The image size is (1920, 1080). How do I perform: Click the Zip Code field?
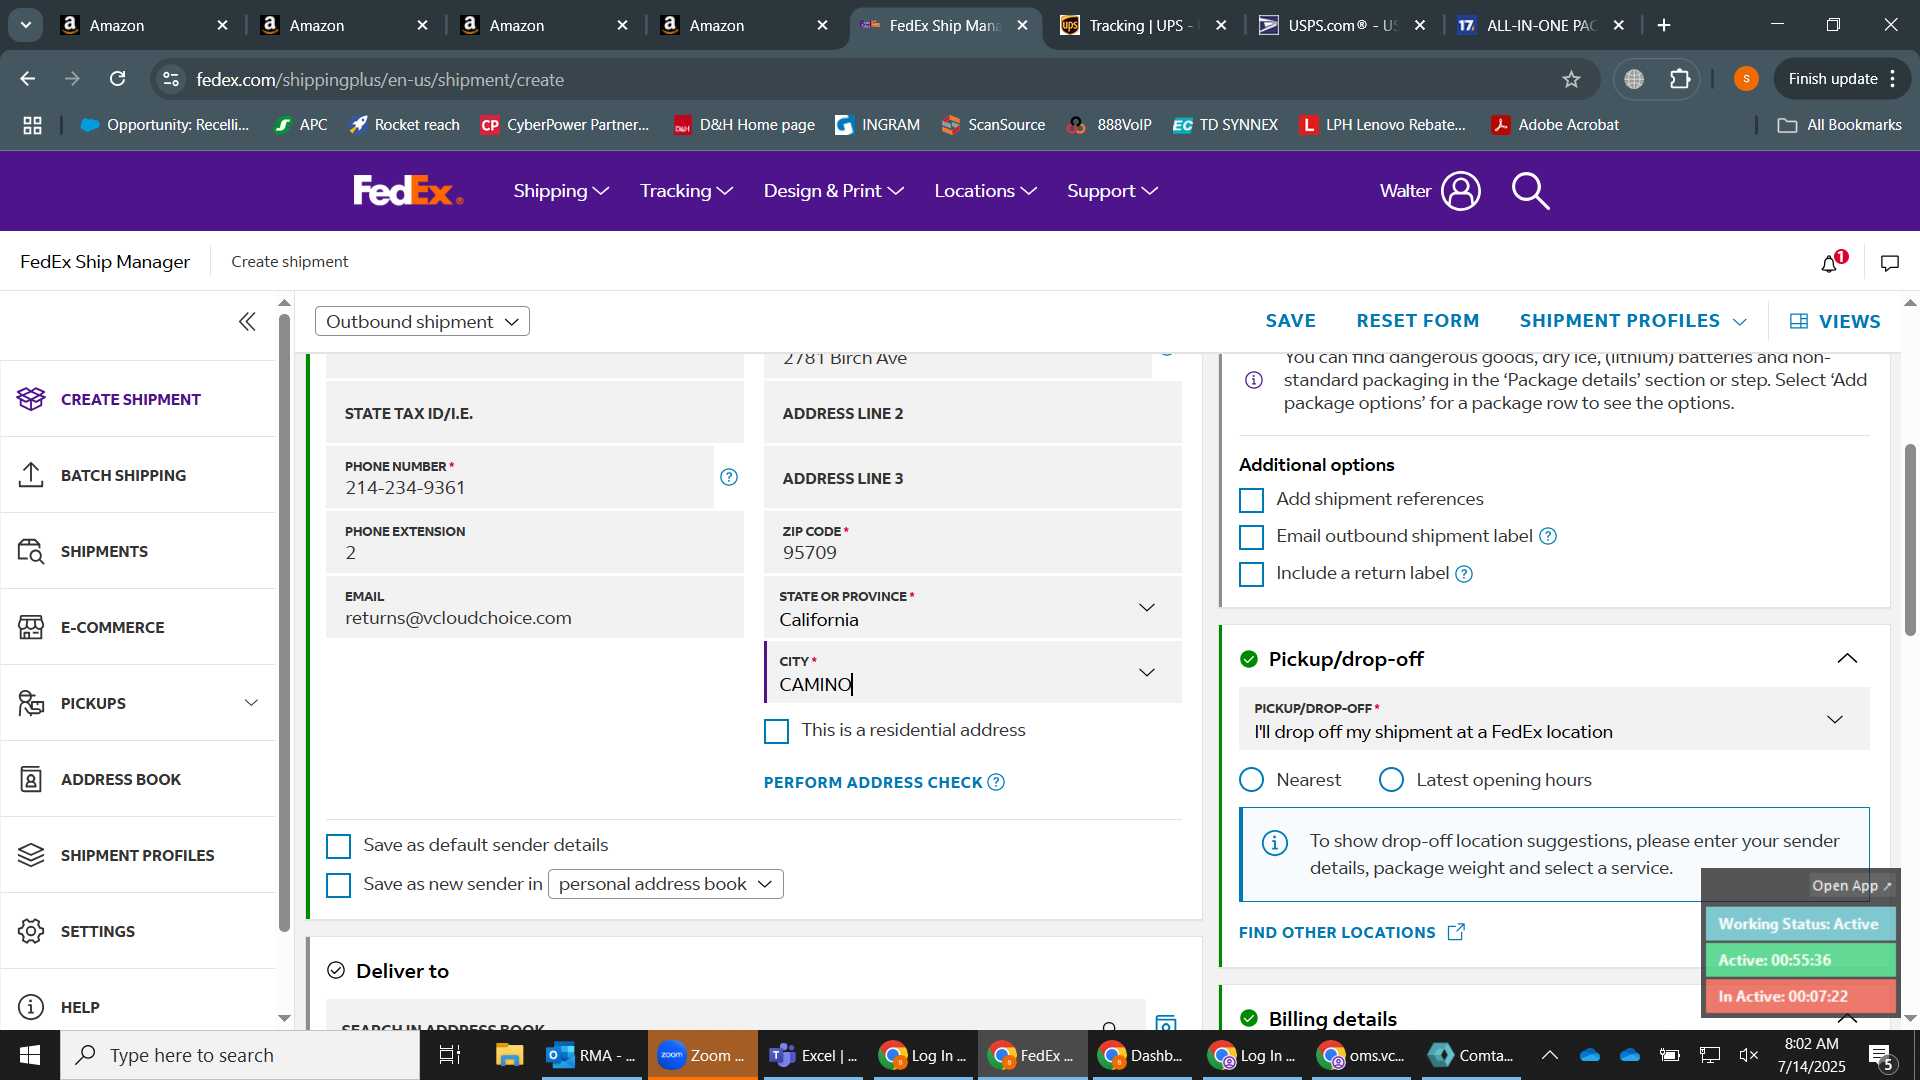click(972, 543)
